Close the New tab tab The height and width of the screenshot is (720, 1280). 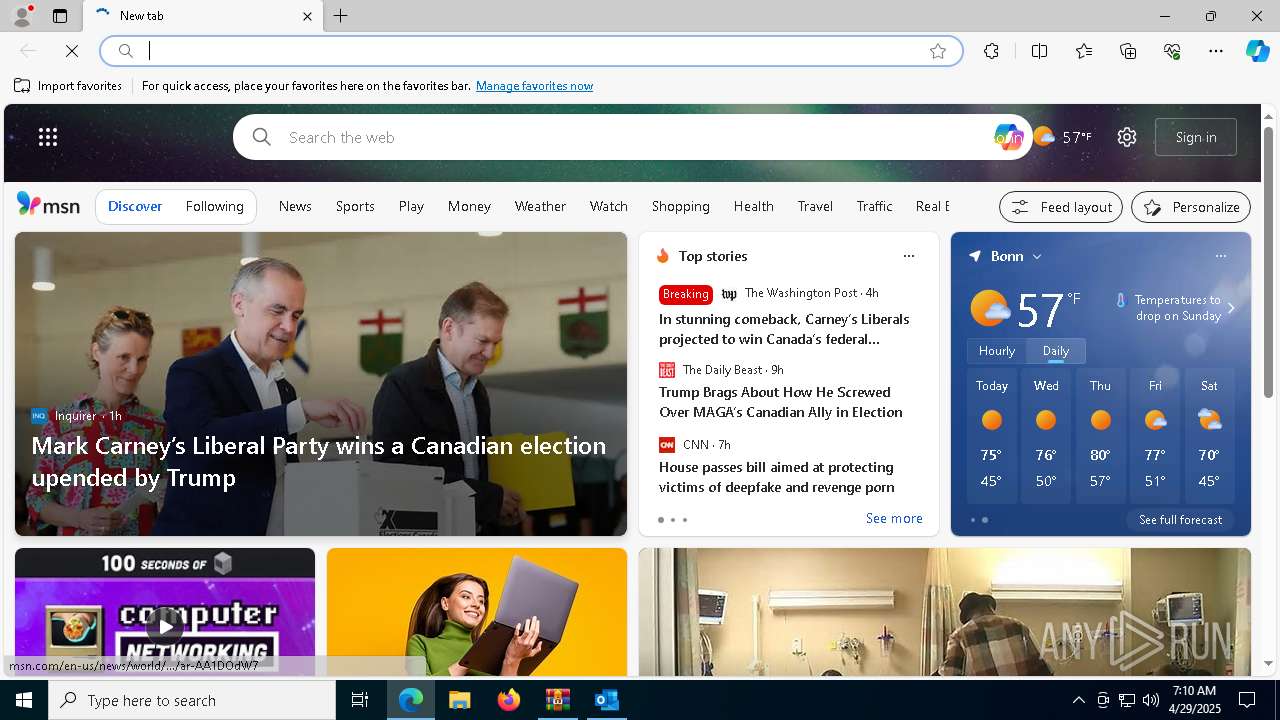307,16
